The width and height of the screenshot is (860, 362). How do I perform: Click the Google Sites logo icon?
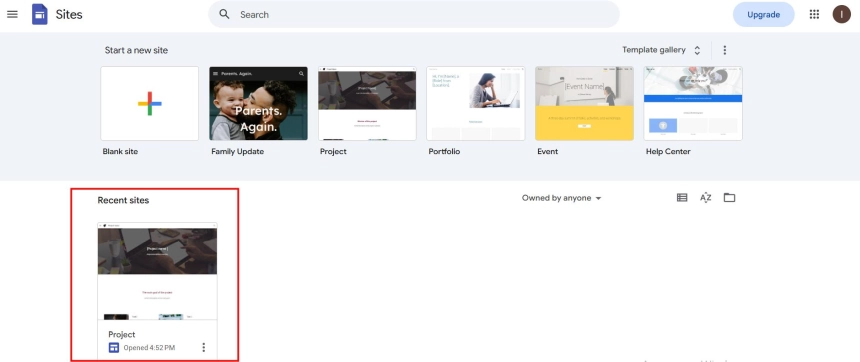pyautogui.click(x=39, y=14)
